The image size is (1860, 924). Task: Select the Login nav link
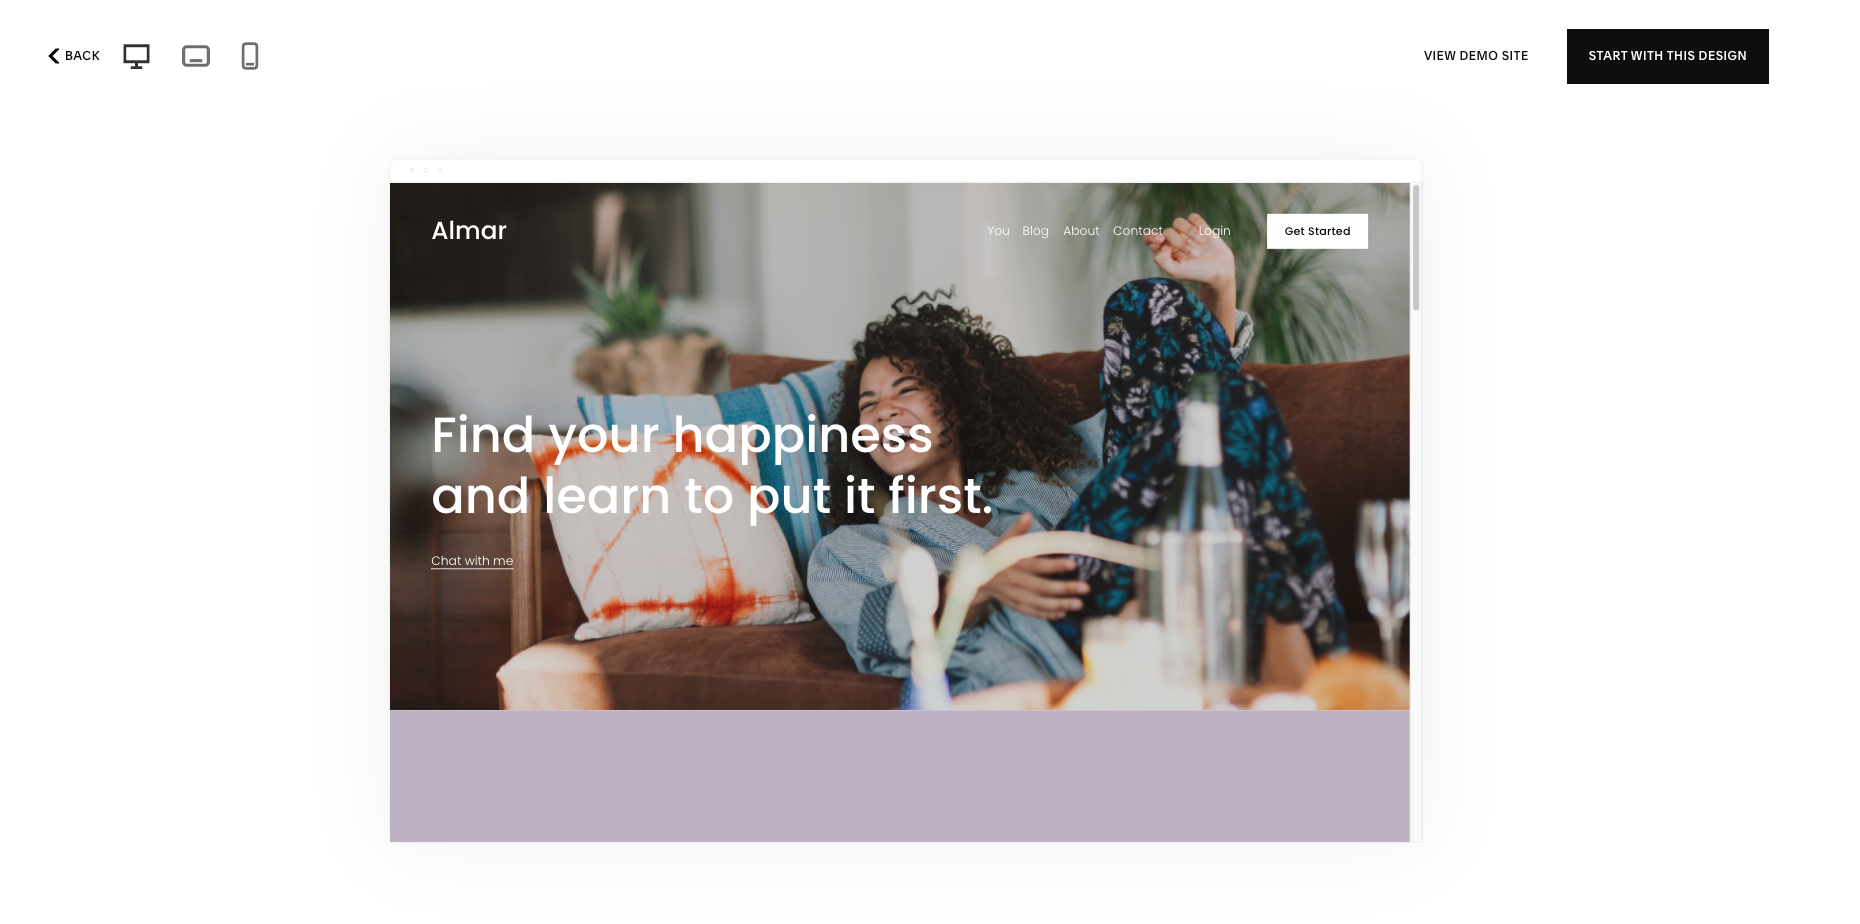pos(1214,231)
